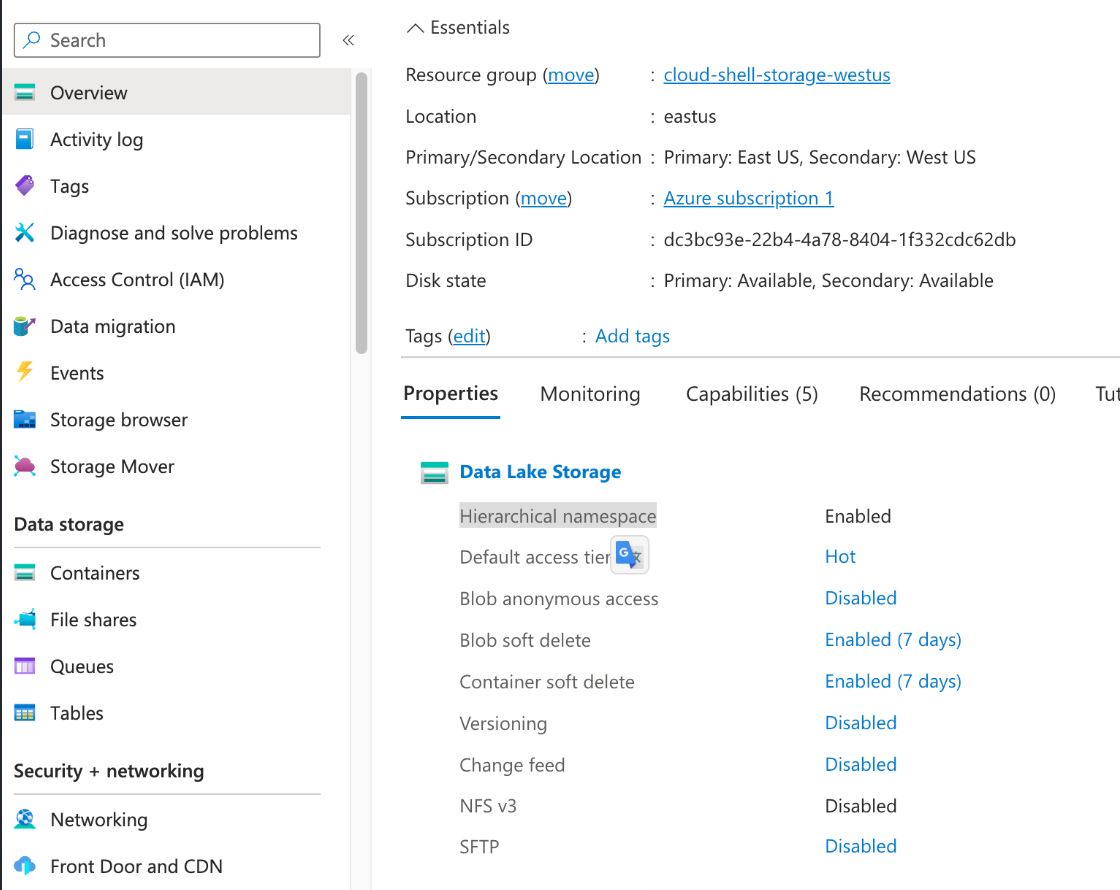Open Blob soft delete Enabled (7 days) setting
Image resolution: width=1120 pixels, height=890 pixels.
892,640
